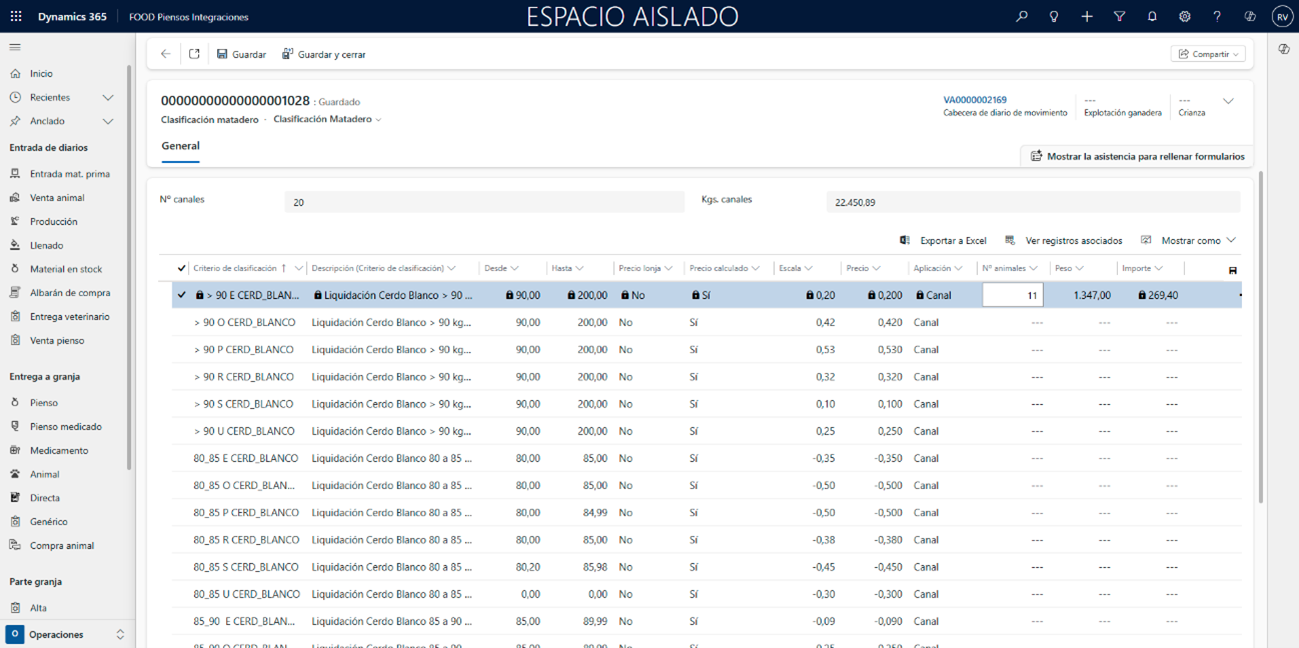
Task: Open the Compartir dropdown
Action: [1208, 54]
